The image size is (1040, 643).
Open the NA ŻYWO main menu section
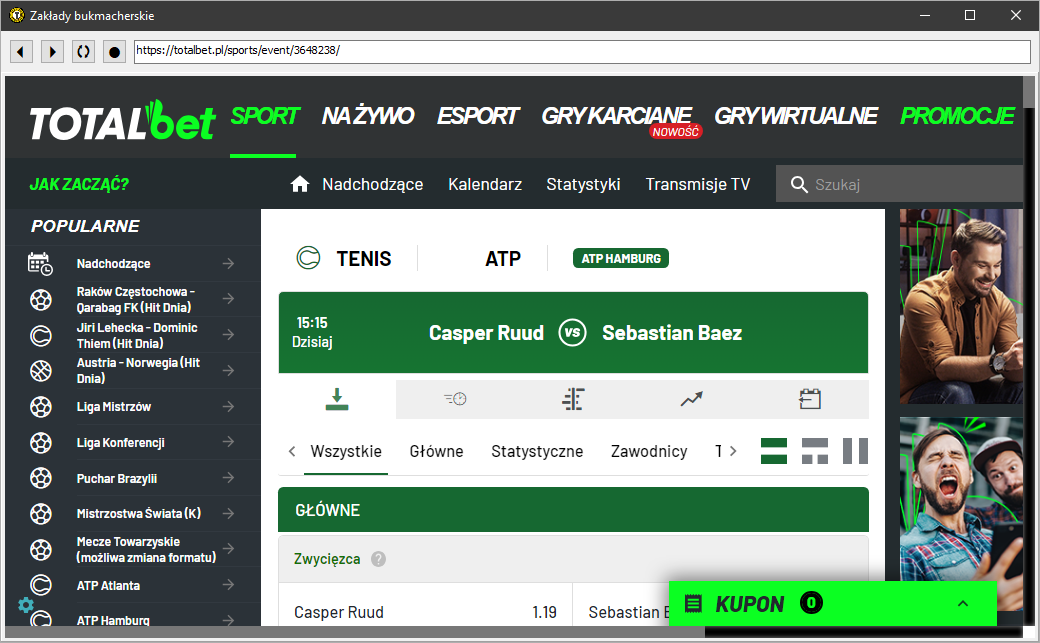(x=367, y=116)
